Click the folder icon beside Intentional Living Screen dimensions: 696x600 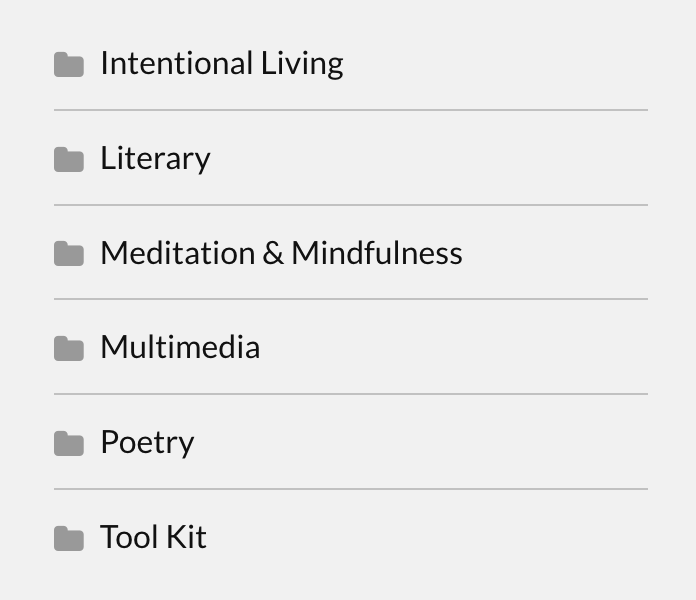click(68, 65)
